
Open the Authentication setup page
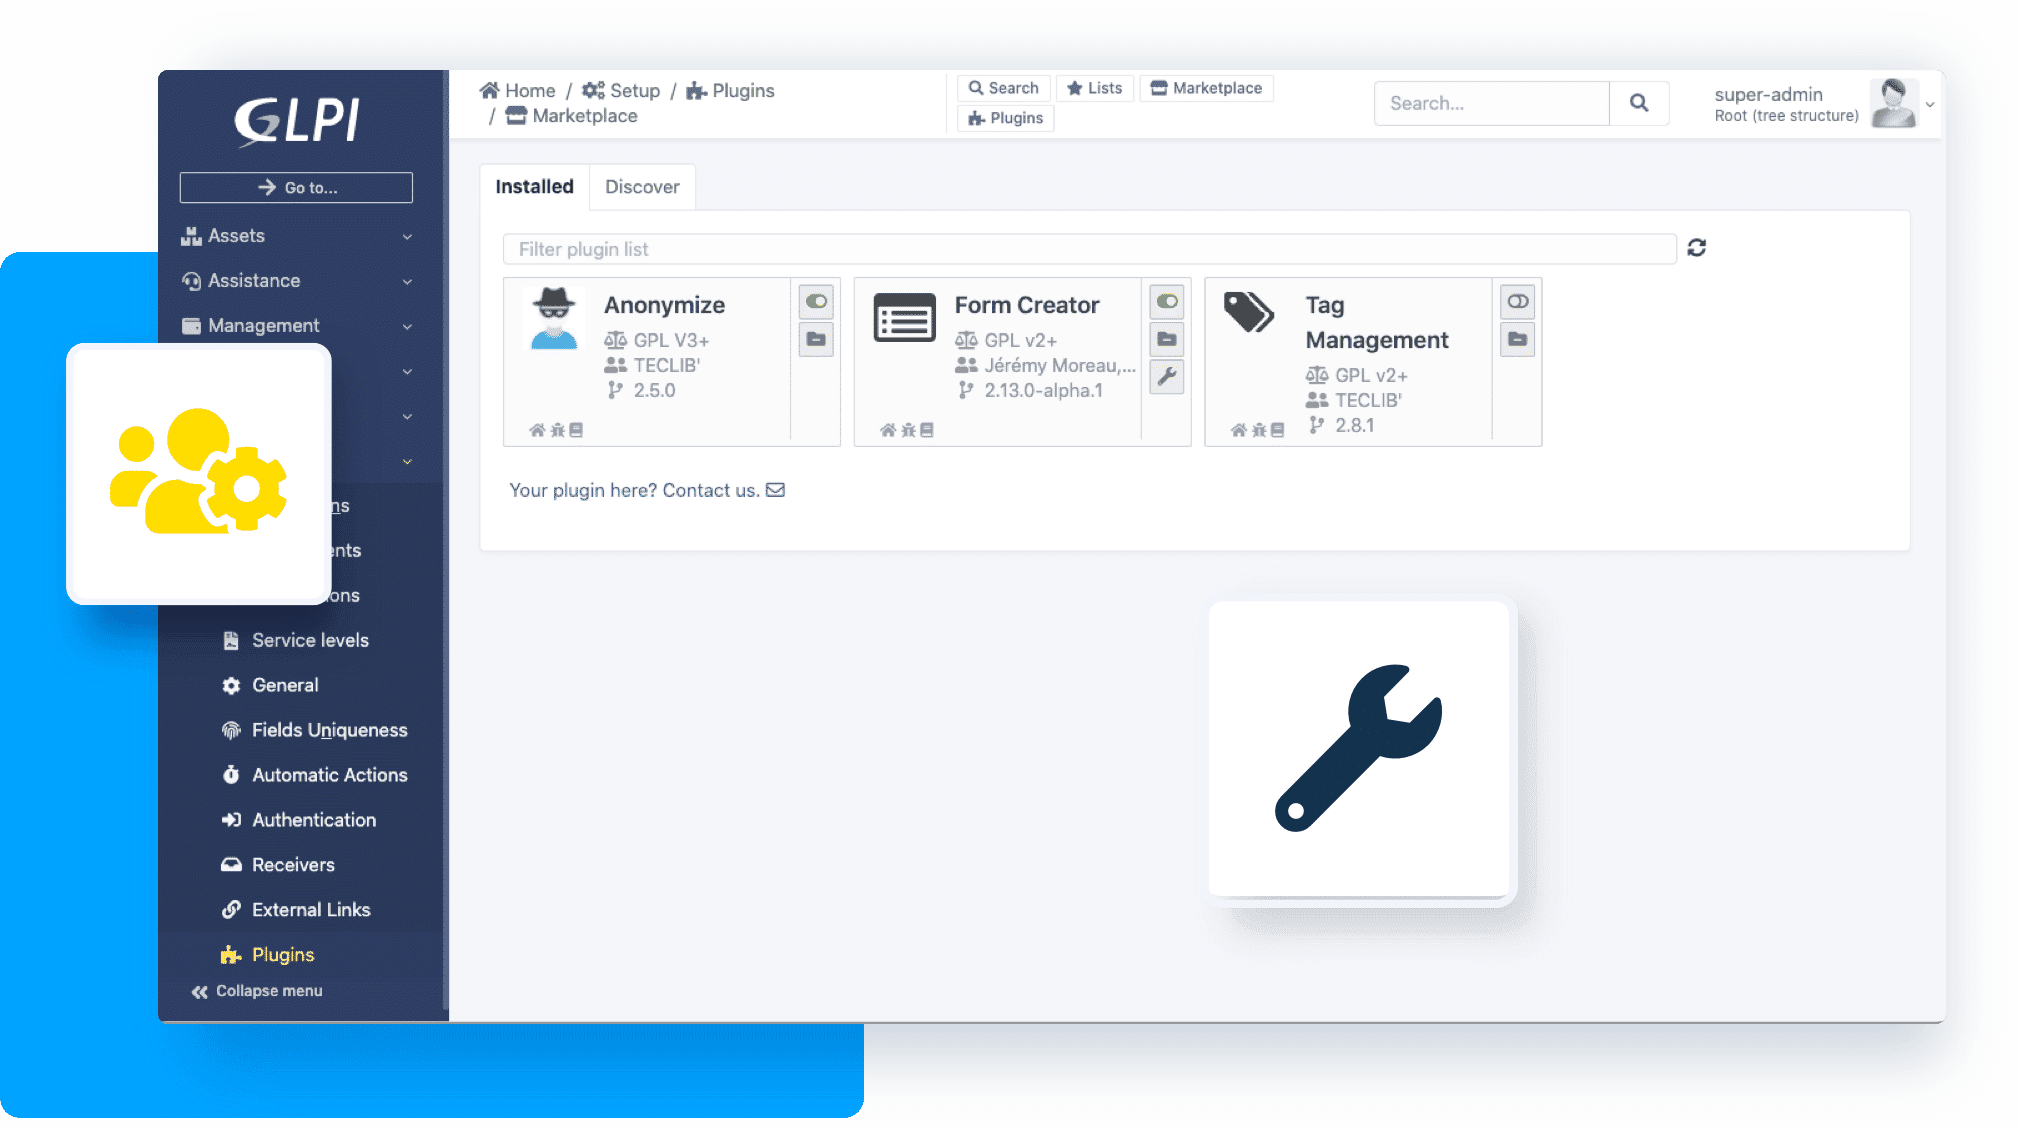point(314,820)
